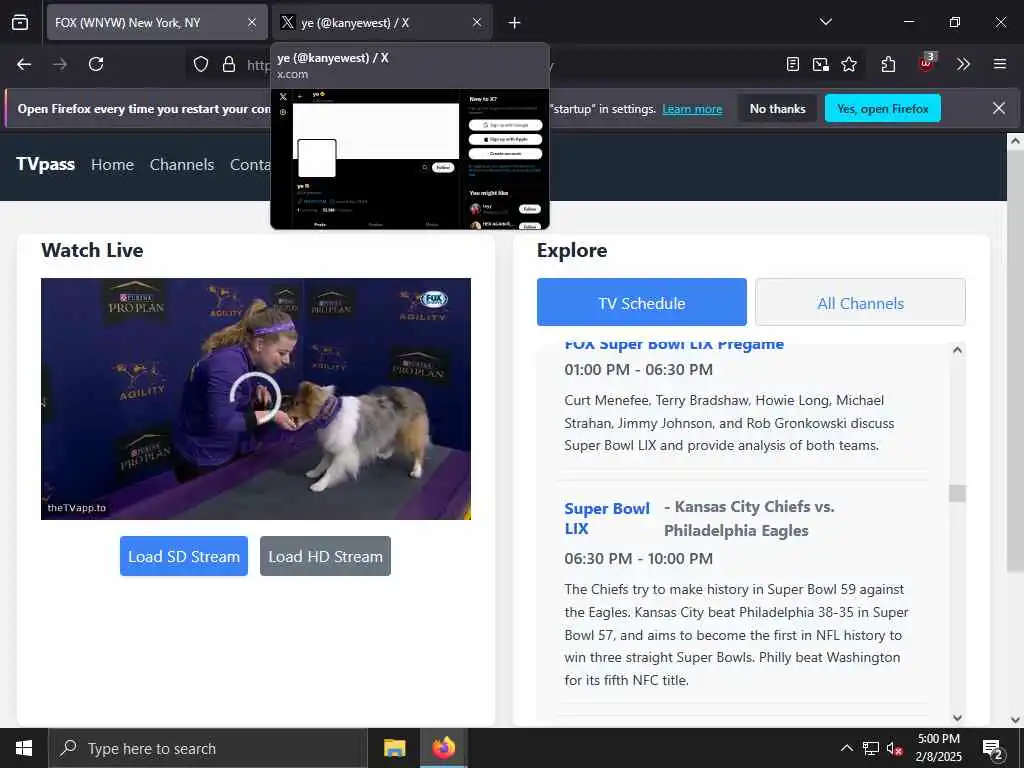
Task: Open the clock showing 5:00 PM
Action: (x=938, y=748)
